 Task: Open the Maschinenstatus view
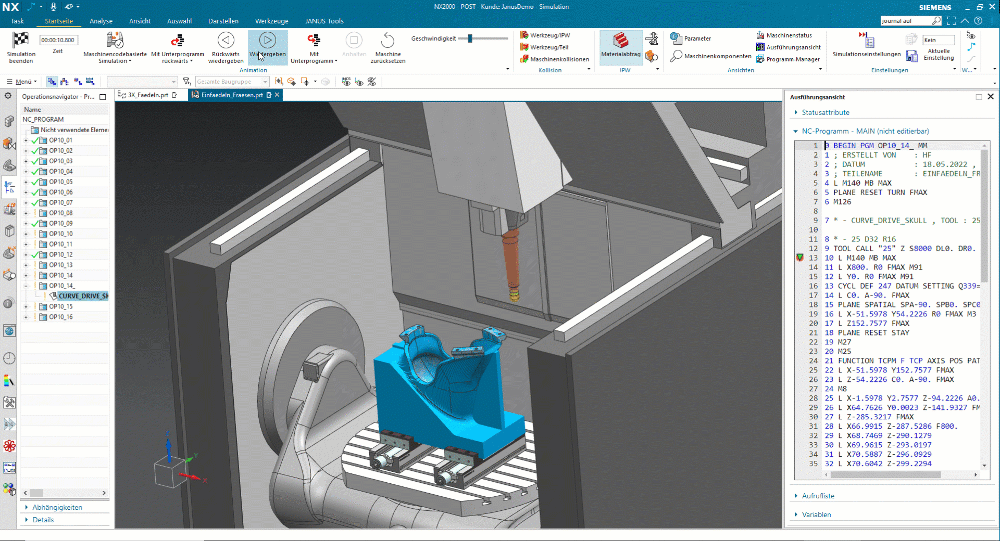[784, 35]
